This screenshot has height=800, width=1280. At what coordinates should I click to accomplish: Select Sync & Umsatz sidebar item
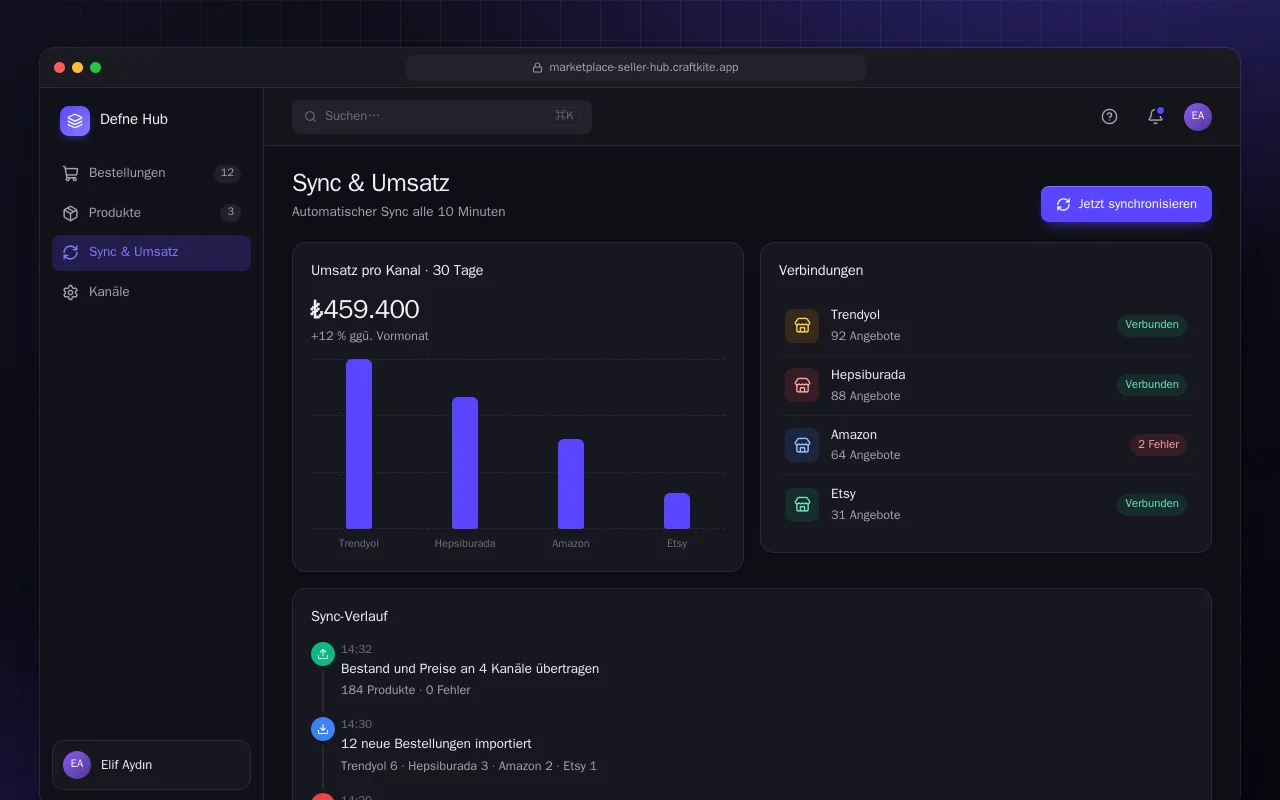click(151, 253)
